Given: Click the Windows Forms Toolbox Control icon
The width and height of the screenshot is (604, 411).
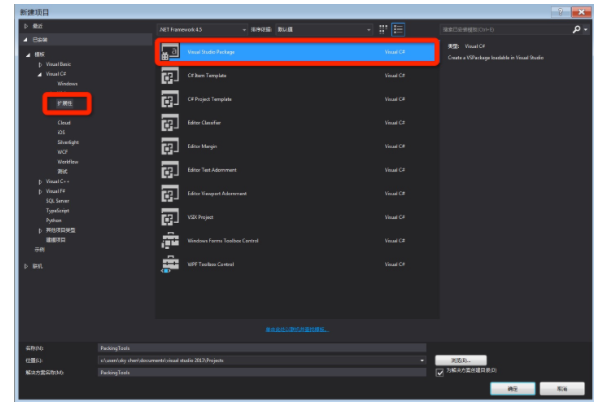Looking at the screenshot, I should pos(170,241).
